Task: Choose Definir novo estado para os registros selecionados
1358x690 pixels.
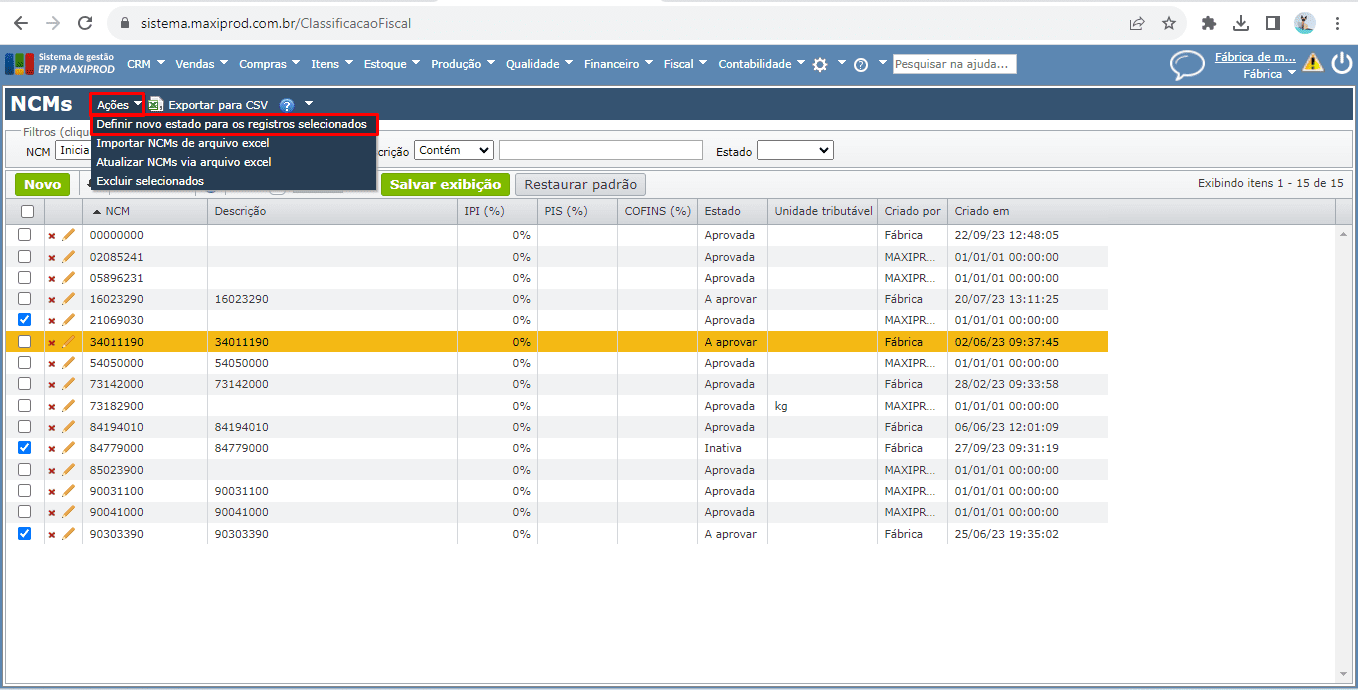Action: pyautogui.click(x=234, y=125)
